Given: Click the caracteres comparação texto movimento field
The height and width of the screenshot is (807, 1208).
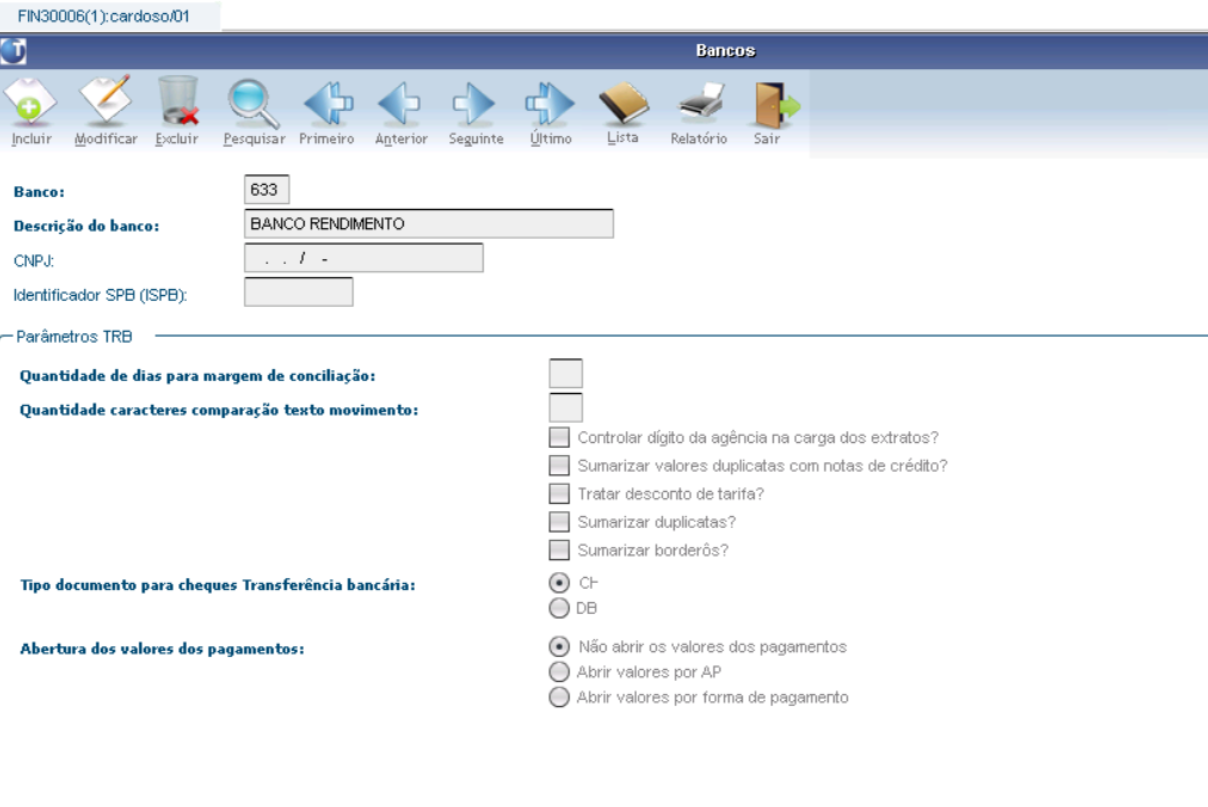Looking at the screenshot, I should (565, 407).
